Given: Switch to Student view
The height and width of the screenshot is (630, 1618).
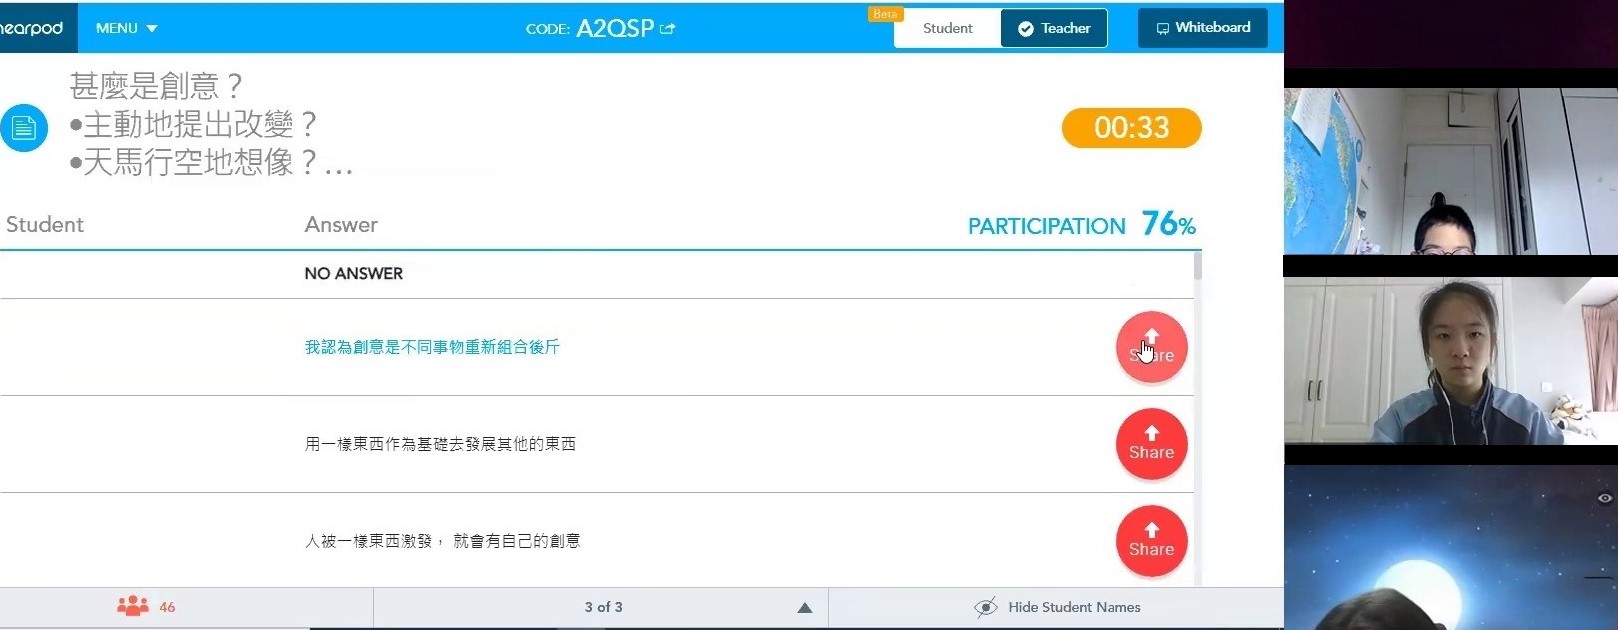Looking at the screenshot, I should pos(947,28).
